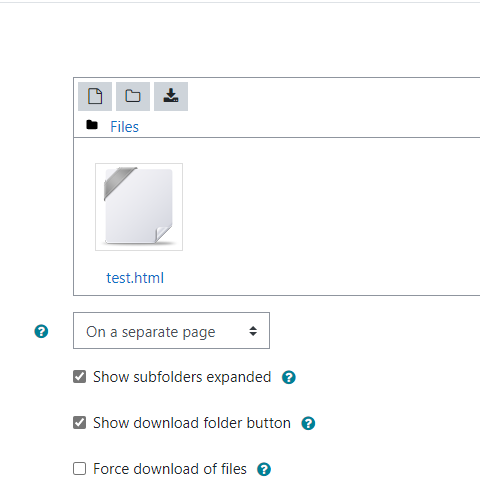This screenshot has width=480, height=503.
Task: Open help for Show download folder button
Action: point(308,423)
